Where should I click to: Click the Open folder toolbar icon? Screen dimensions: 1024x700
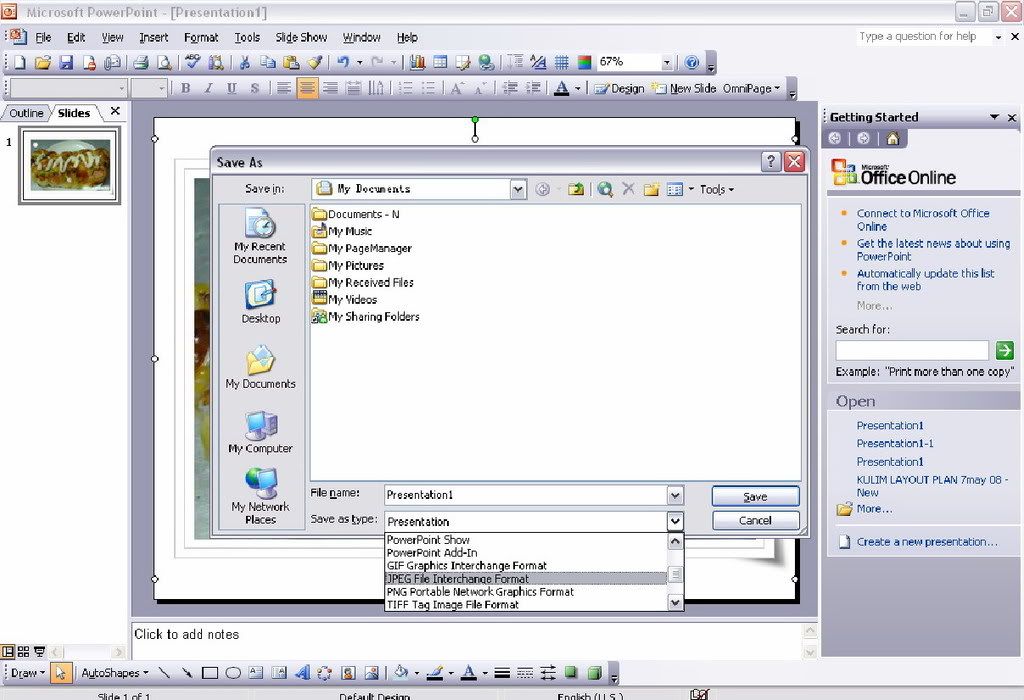coord(43,63)
